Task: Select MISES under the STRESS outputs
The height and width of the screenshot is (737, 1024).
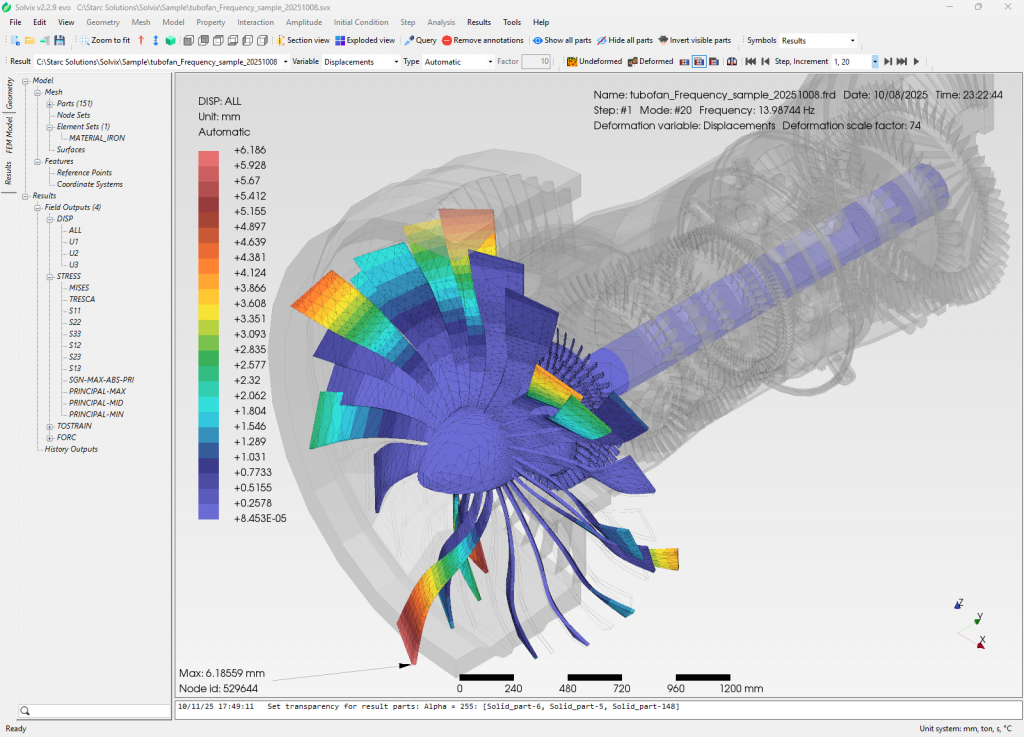Action: pyautogui.click(x=79, y=288)
